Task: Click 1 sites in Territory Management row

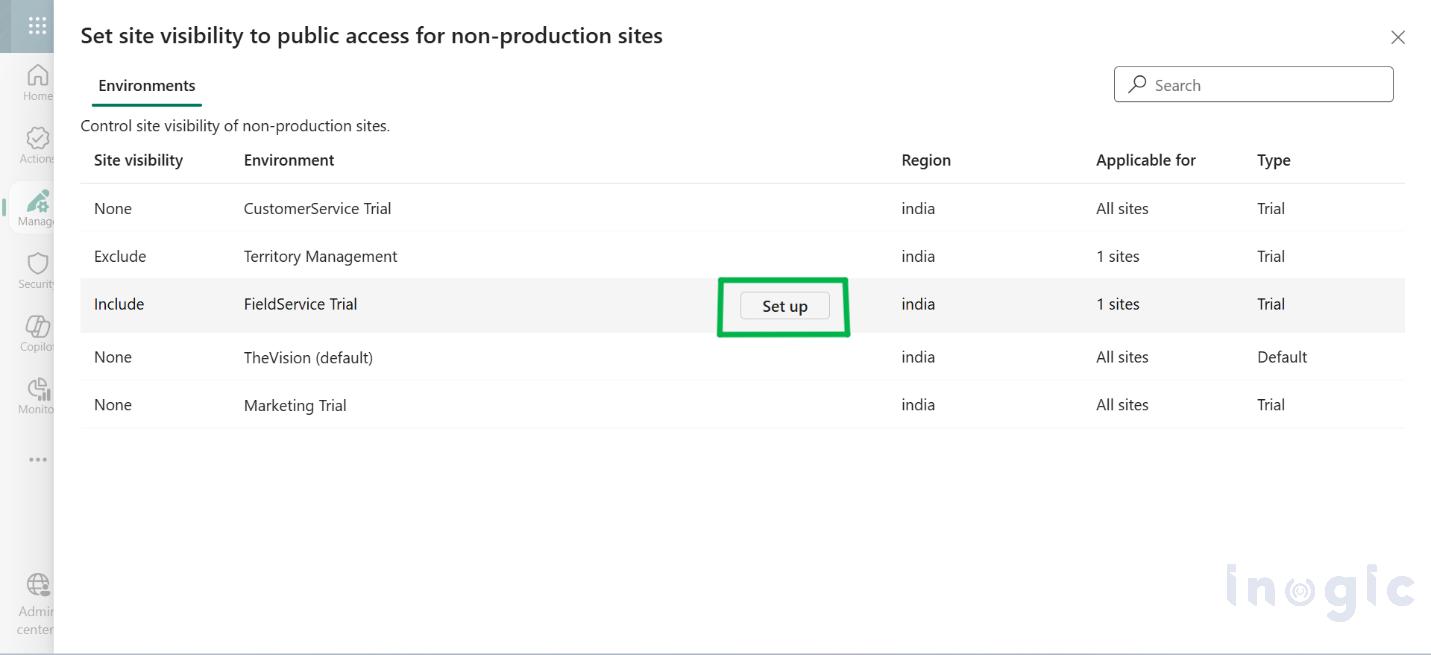Action: pyautogui.click(x=1118, y=256)
